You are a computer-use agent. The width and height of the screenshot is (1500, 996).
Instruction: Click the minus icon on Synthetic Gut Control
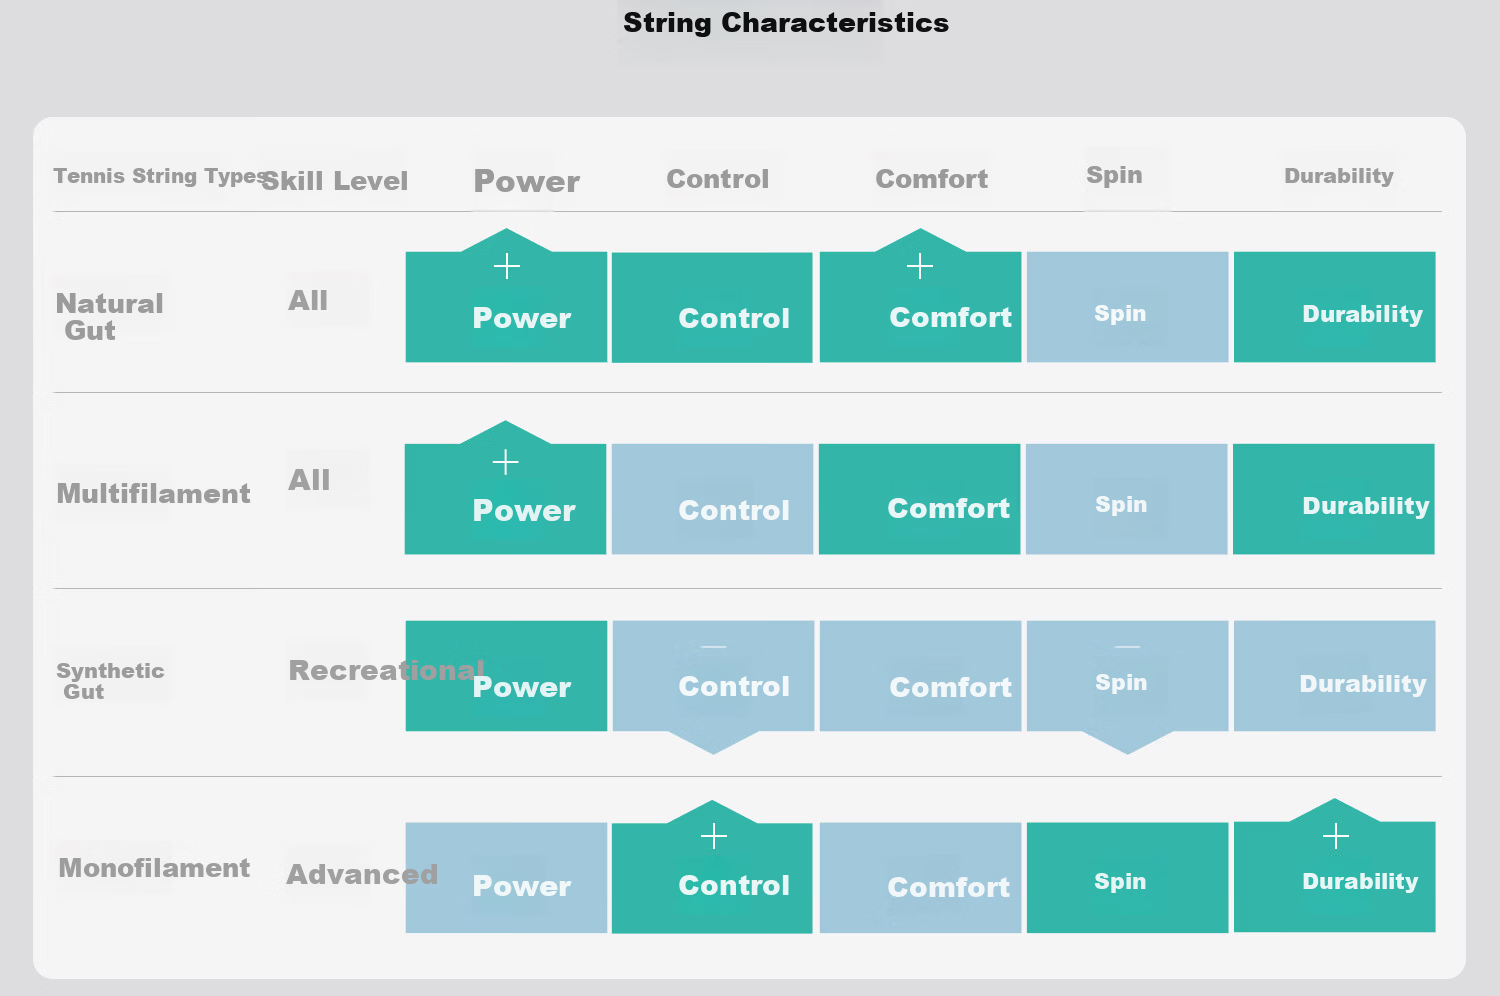pyautogui.click(x=714, y=647)
